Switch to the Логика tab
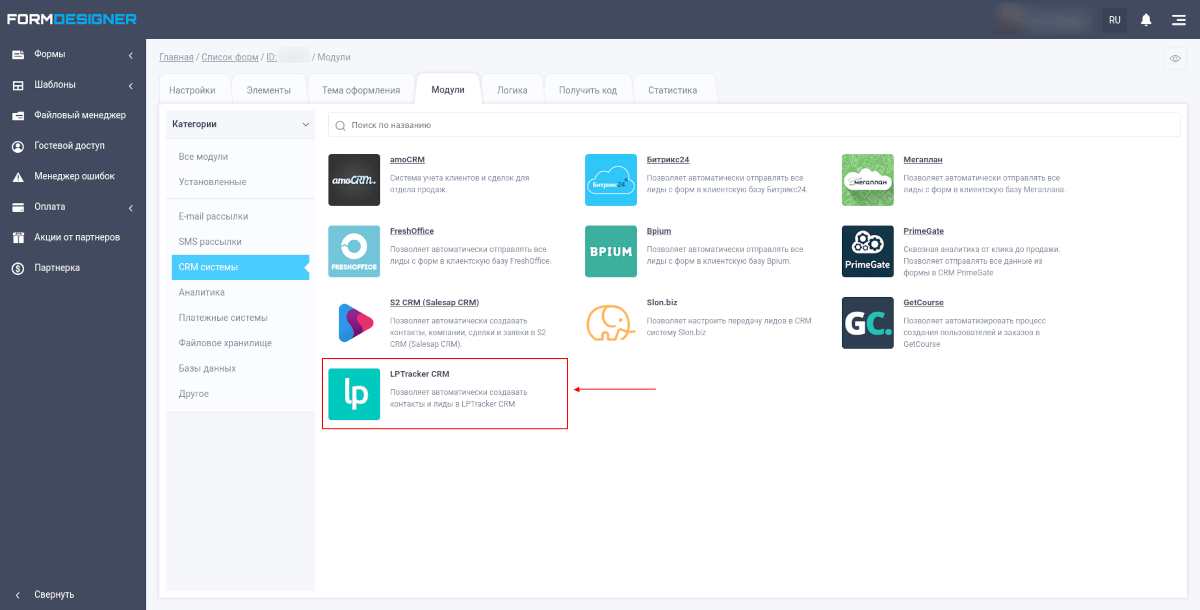Viewport: 1200px width, 610px height. tap(512, 90)
